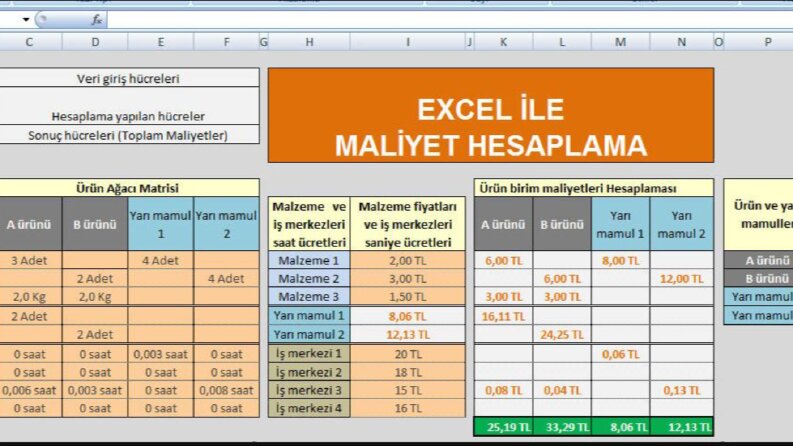This screenshot has height=446, width=793.
Task: Click '4 Adet' under Yarı mamul 1
Action: tap(161, 260)
